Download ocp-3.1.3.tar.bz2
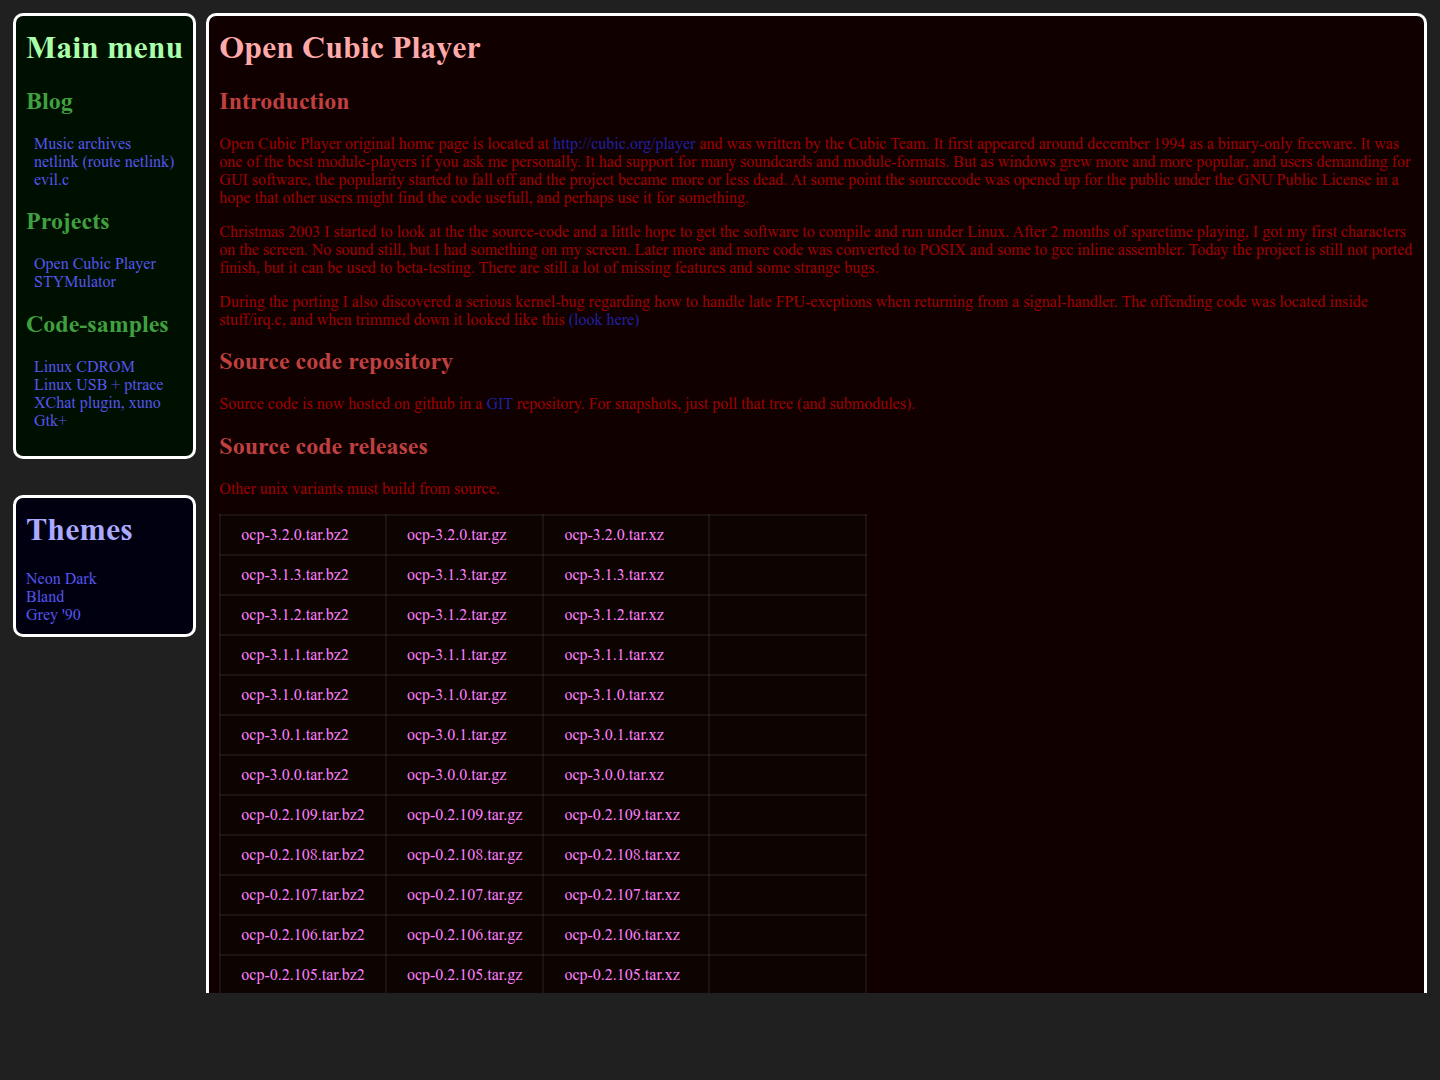The image size is (1440, 1080). pos(295,575)
